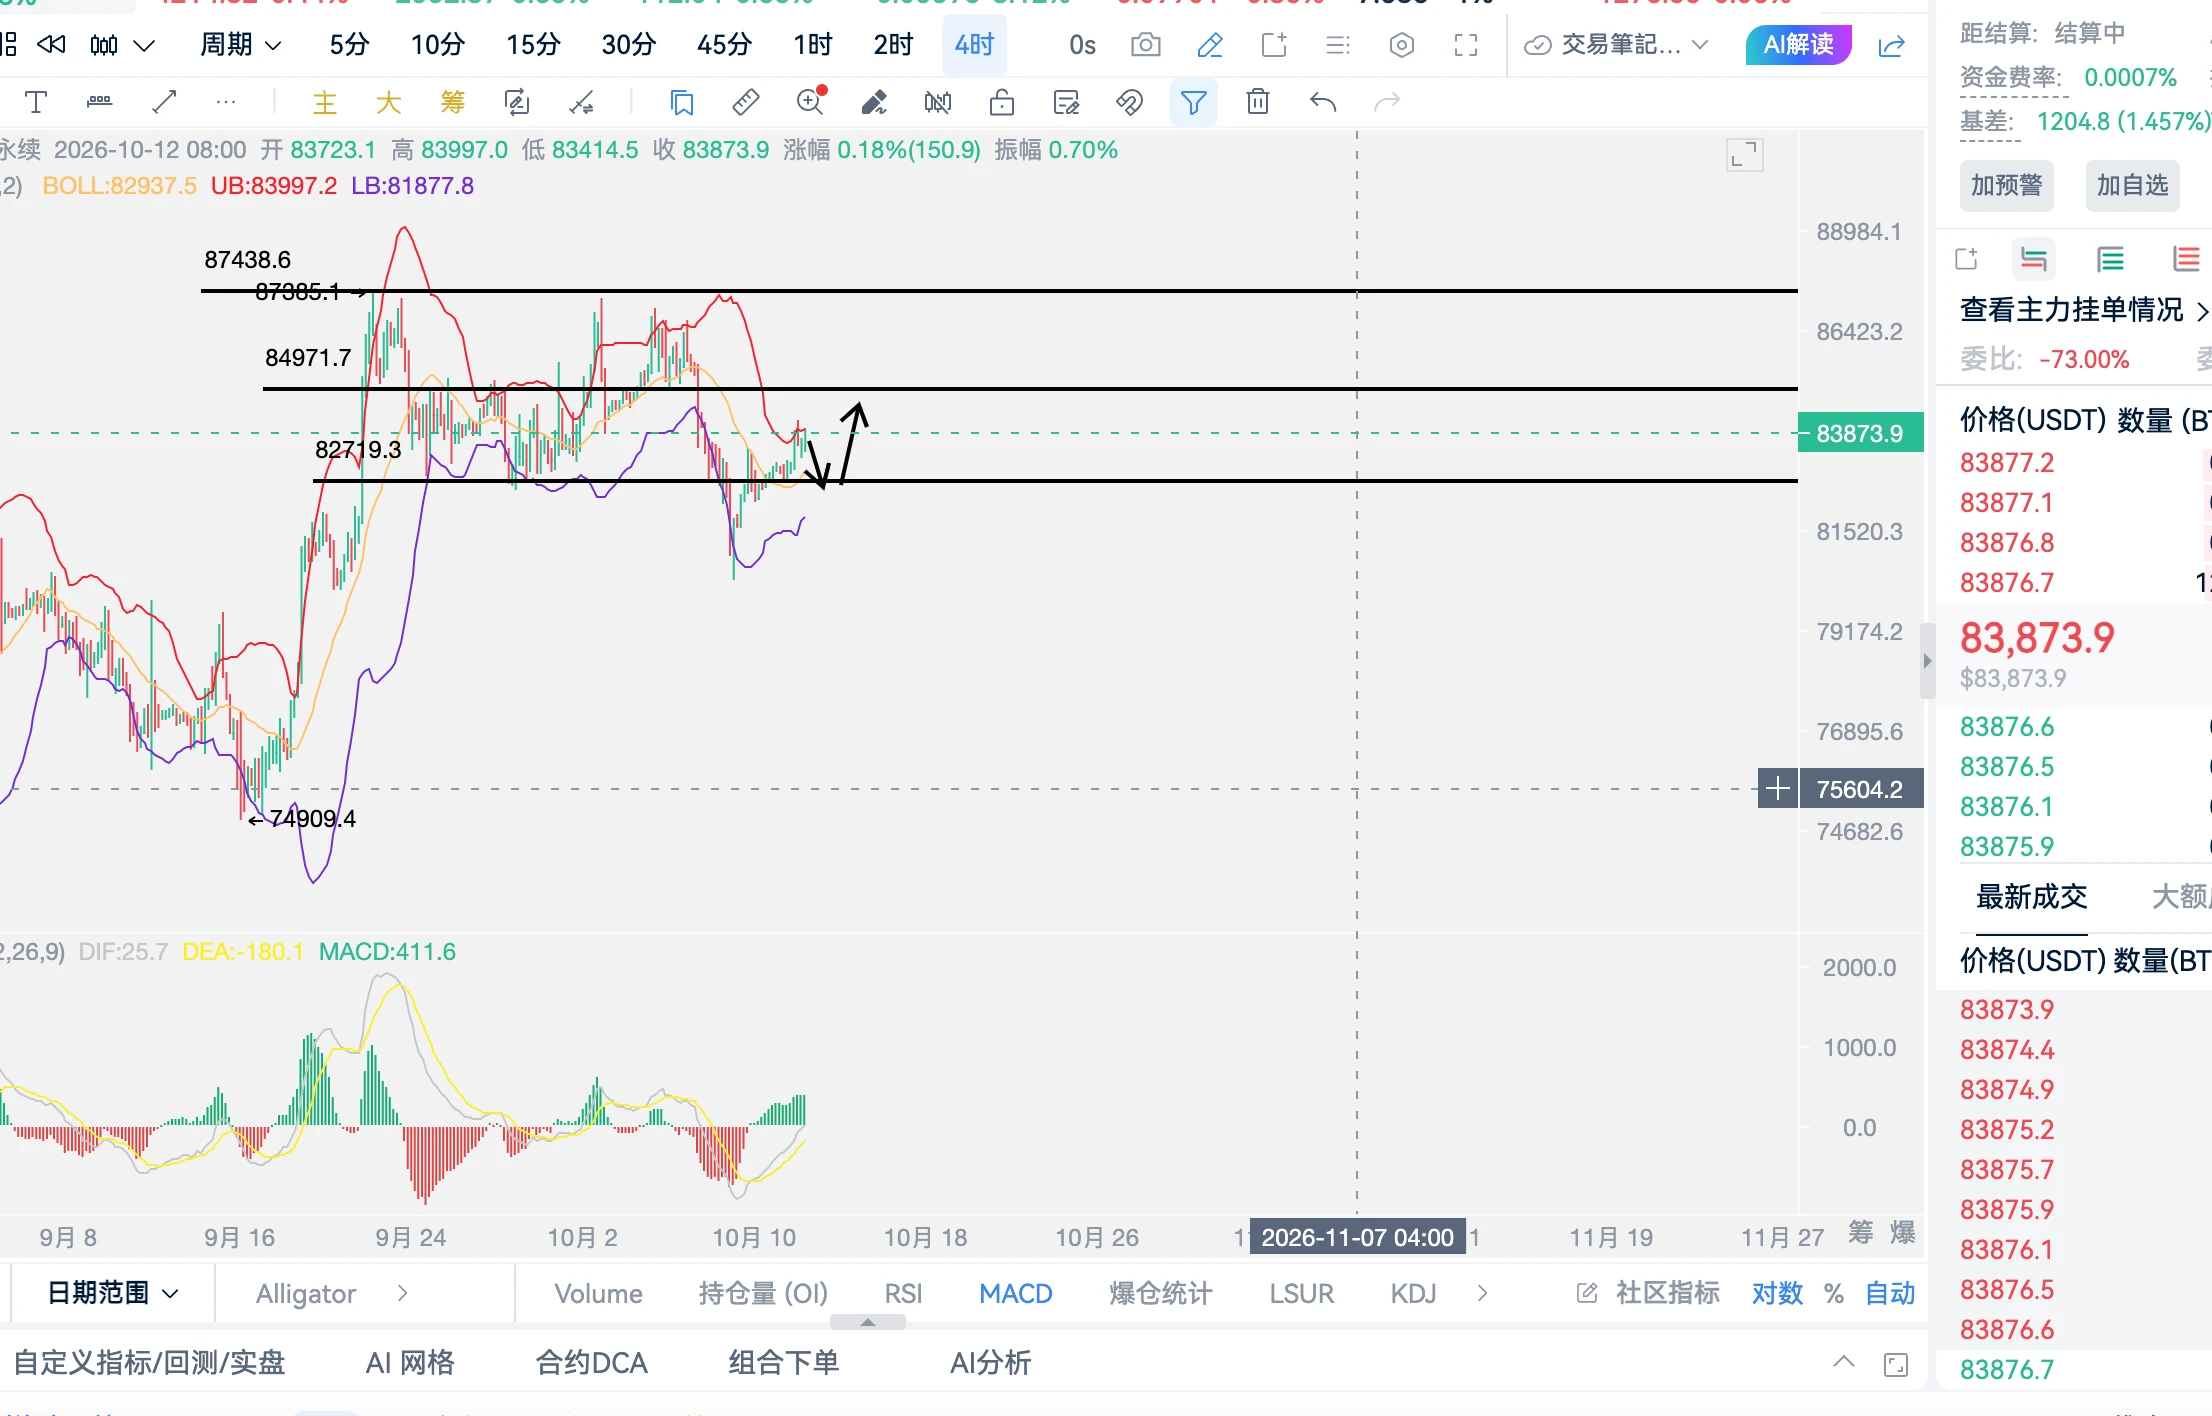Viewport: 2212px width, 1416px height.
Task: Select the ruler measure tool
Action: click(746, 102)
